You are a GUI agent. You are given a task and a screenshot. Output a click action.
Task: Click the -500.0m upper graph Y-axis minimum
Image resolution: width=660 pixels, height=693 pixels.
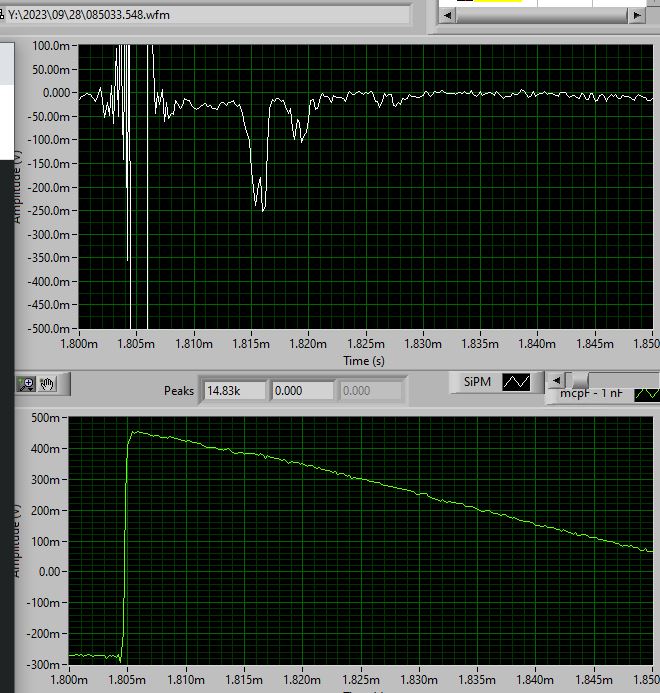(49, 328)
